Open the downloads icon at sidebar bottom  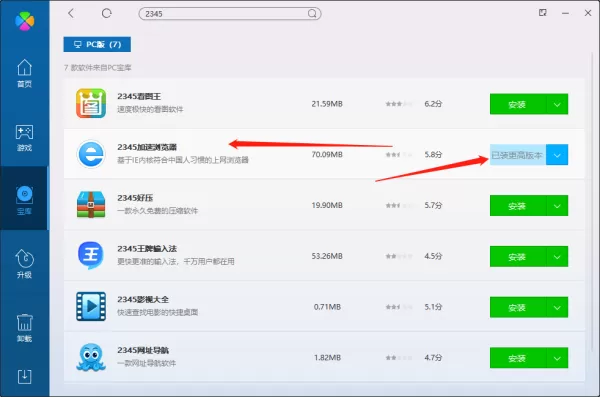[24, 376]
